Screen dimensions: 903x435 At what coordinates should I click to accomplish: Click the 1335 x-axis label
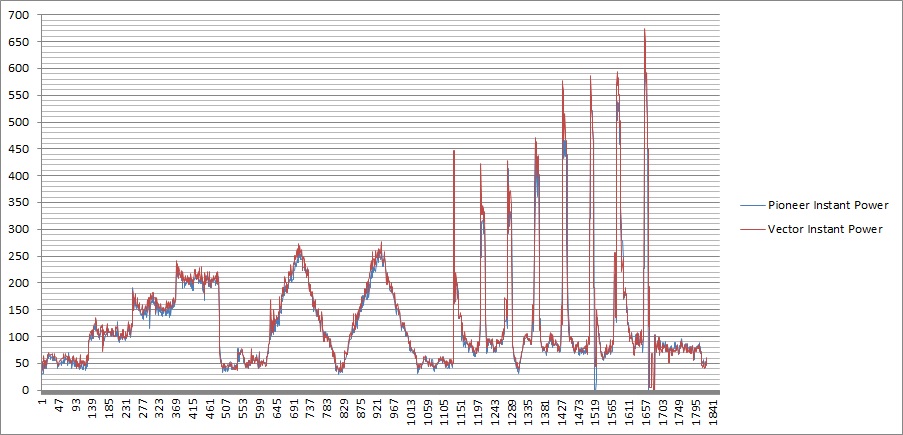[529, 412]
